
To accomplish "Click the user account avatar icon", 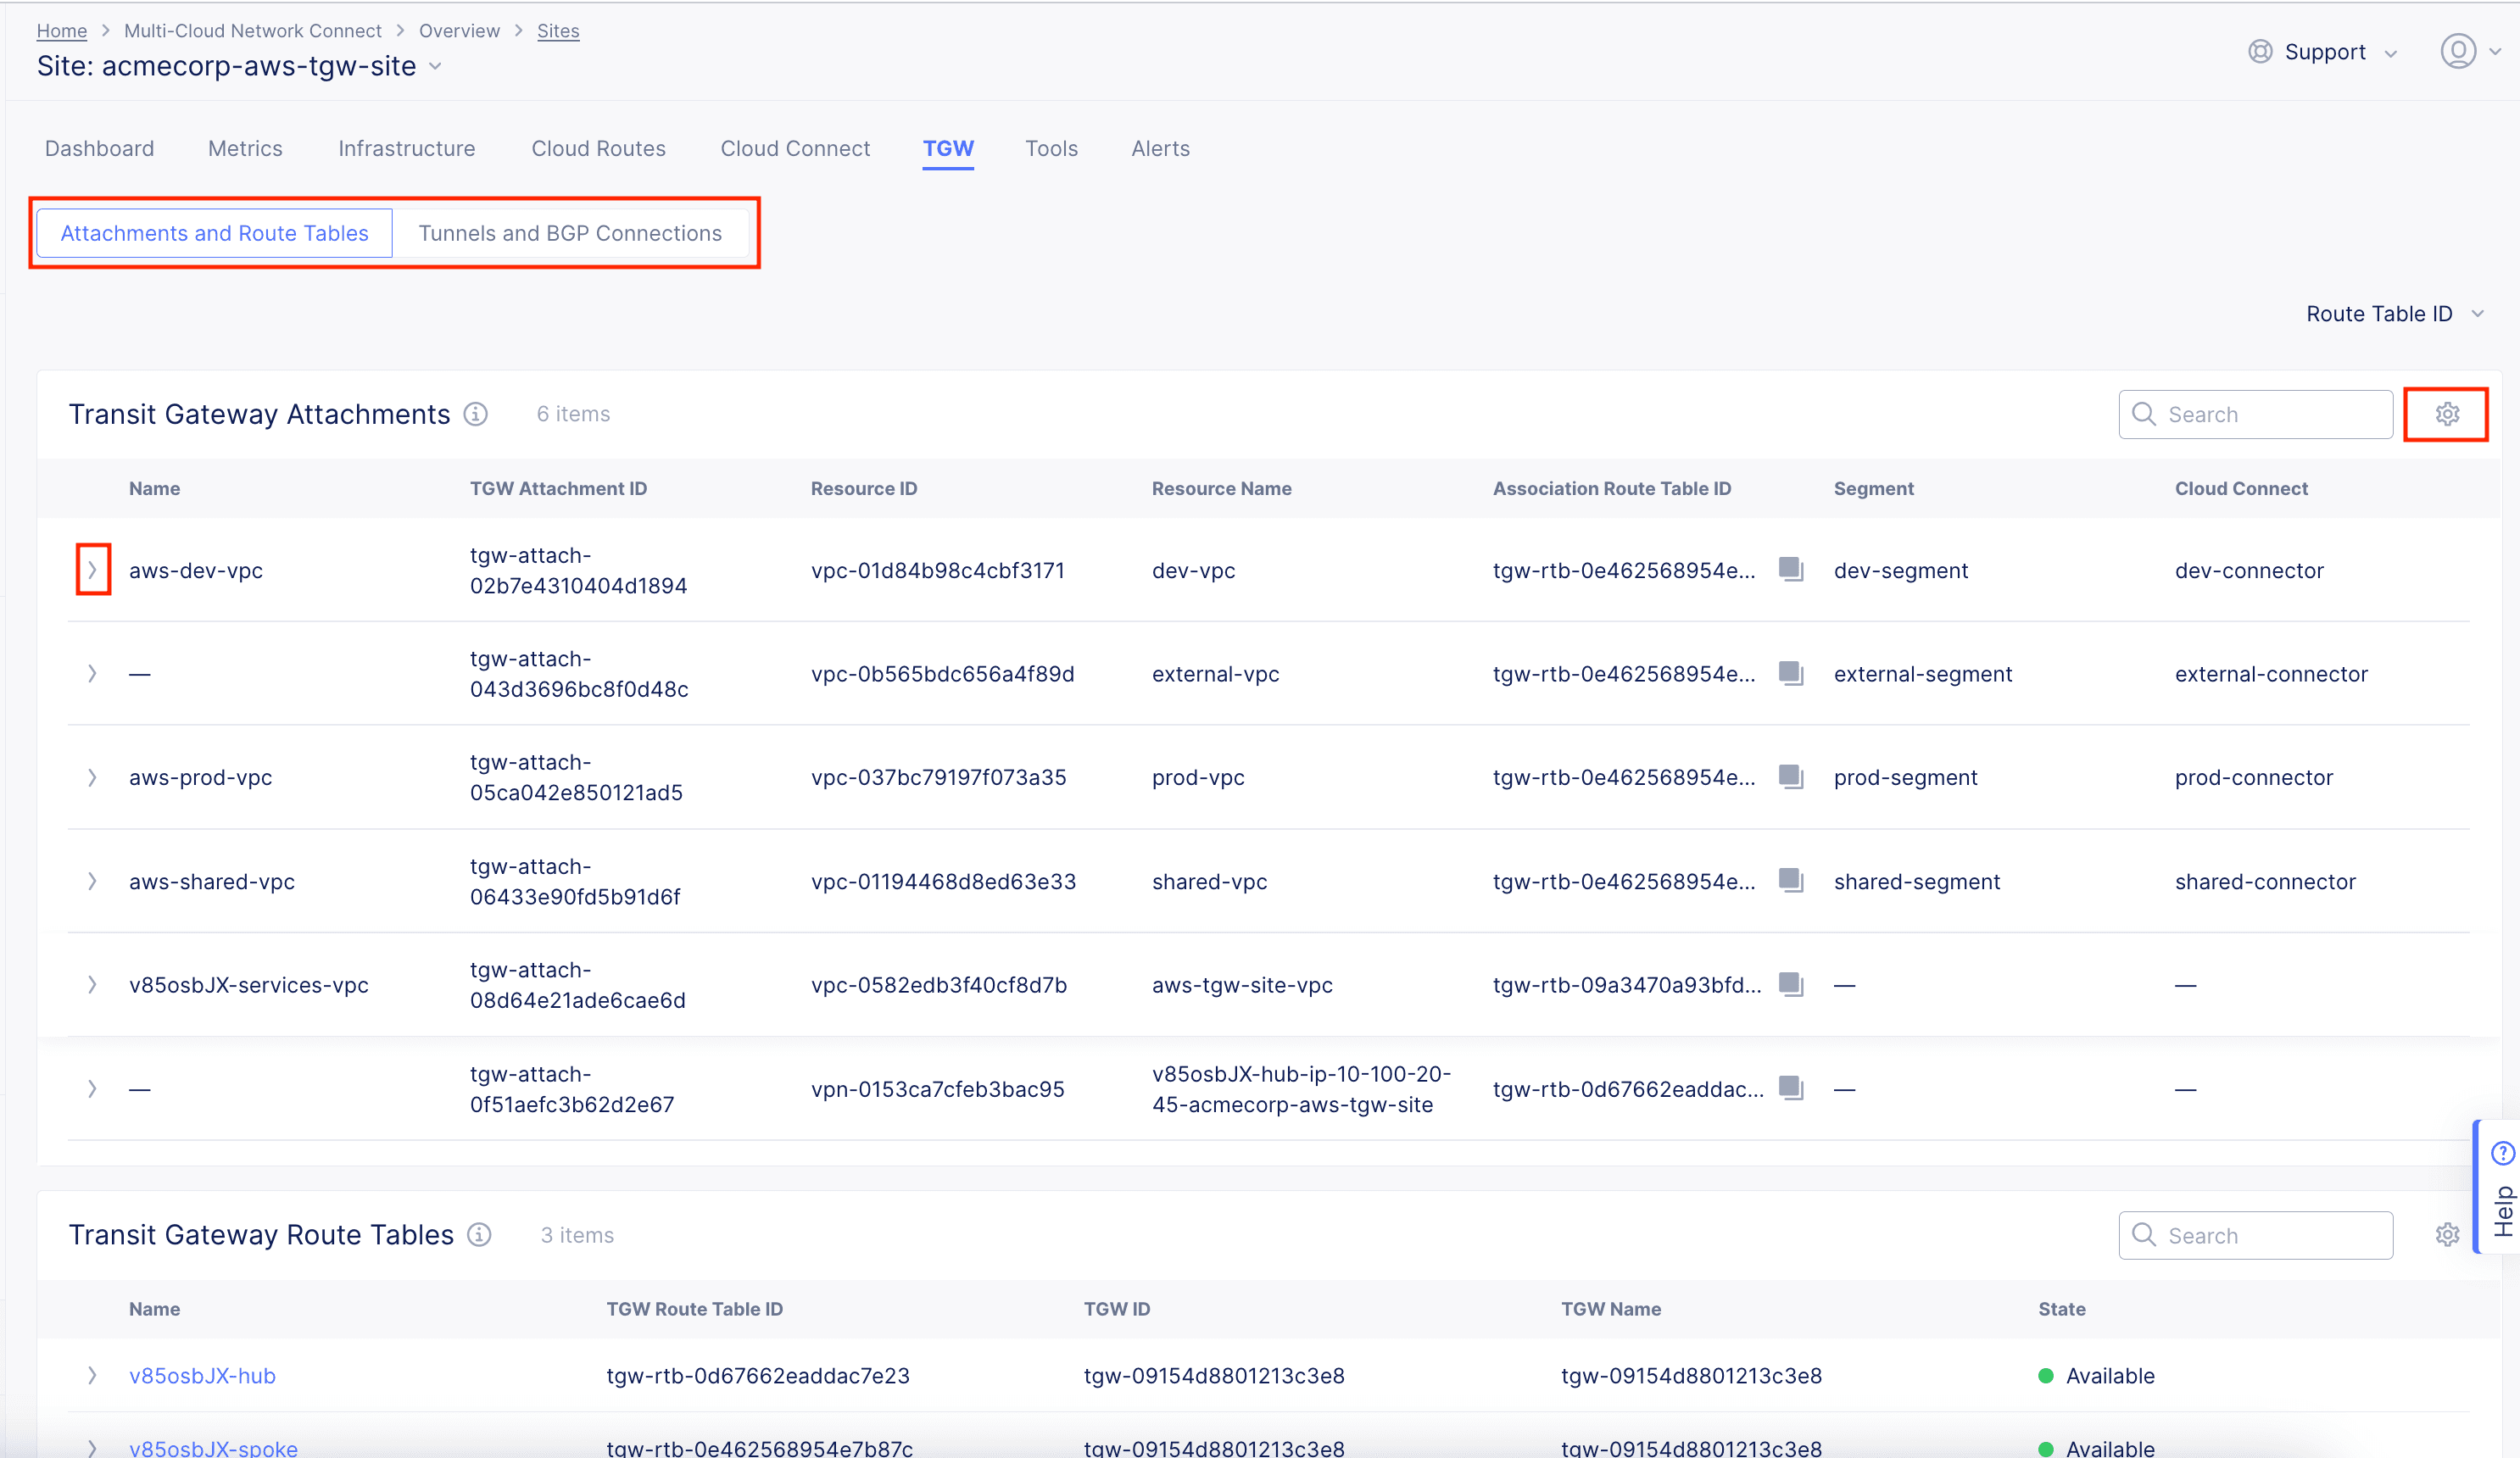I will click(x=2458, y=52).
